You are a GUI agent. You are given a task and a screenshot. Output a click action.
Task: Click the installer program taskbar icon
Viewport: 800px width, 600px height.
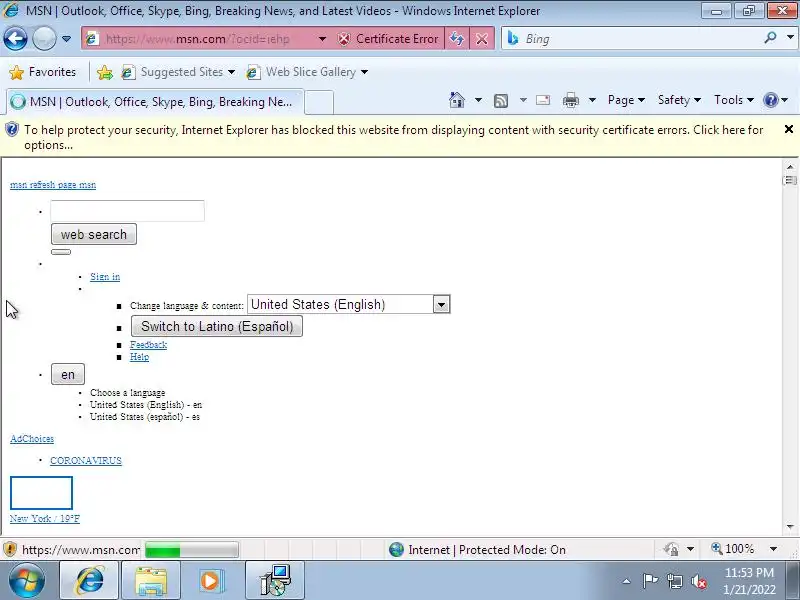(275, 580)
